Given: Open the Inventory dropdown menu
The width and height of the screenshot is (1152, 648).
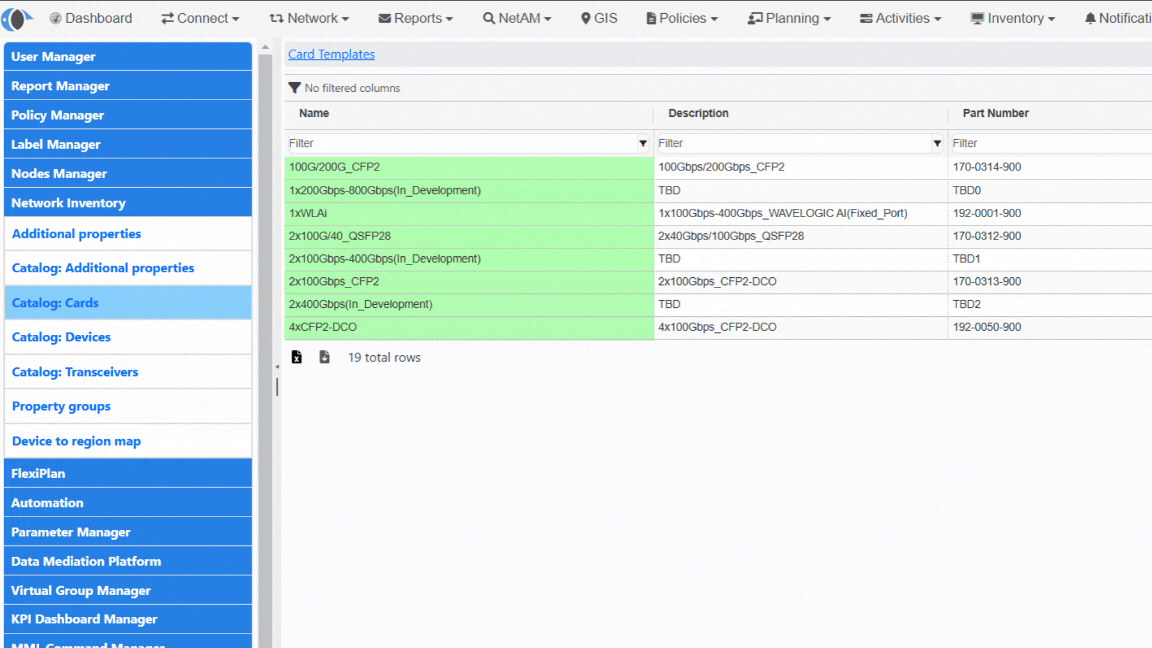Looking at the screenshot, I should [1012, 18].
